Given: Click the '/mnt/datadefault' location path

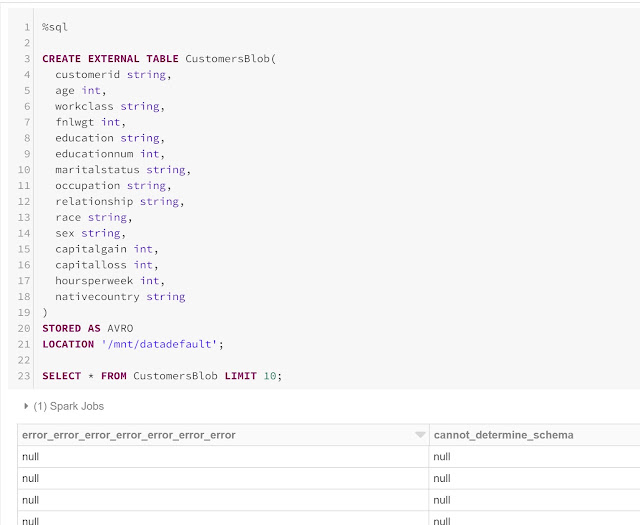Looking at the screenshot, I should (x=159, y=344).
